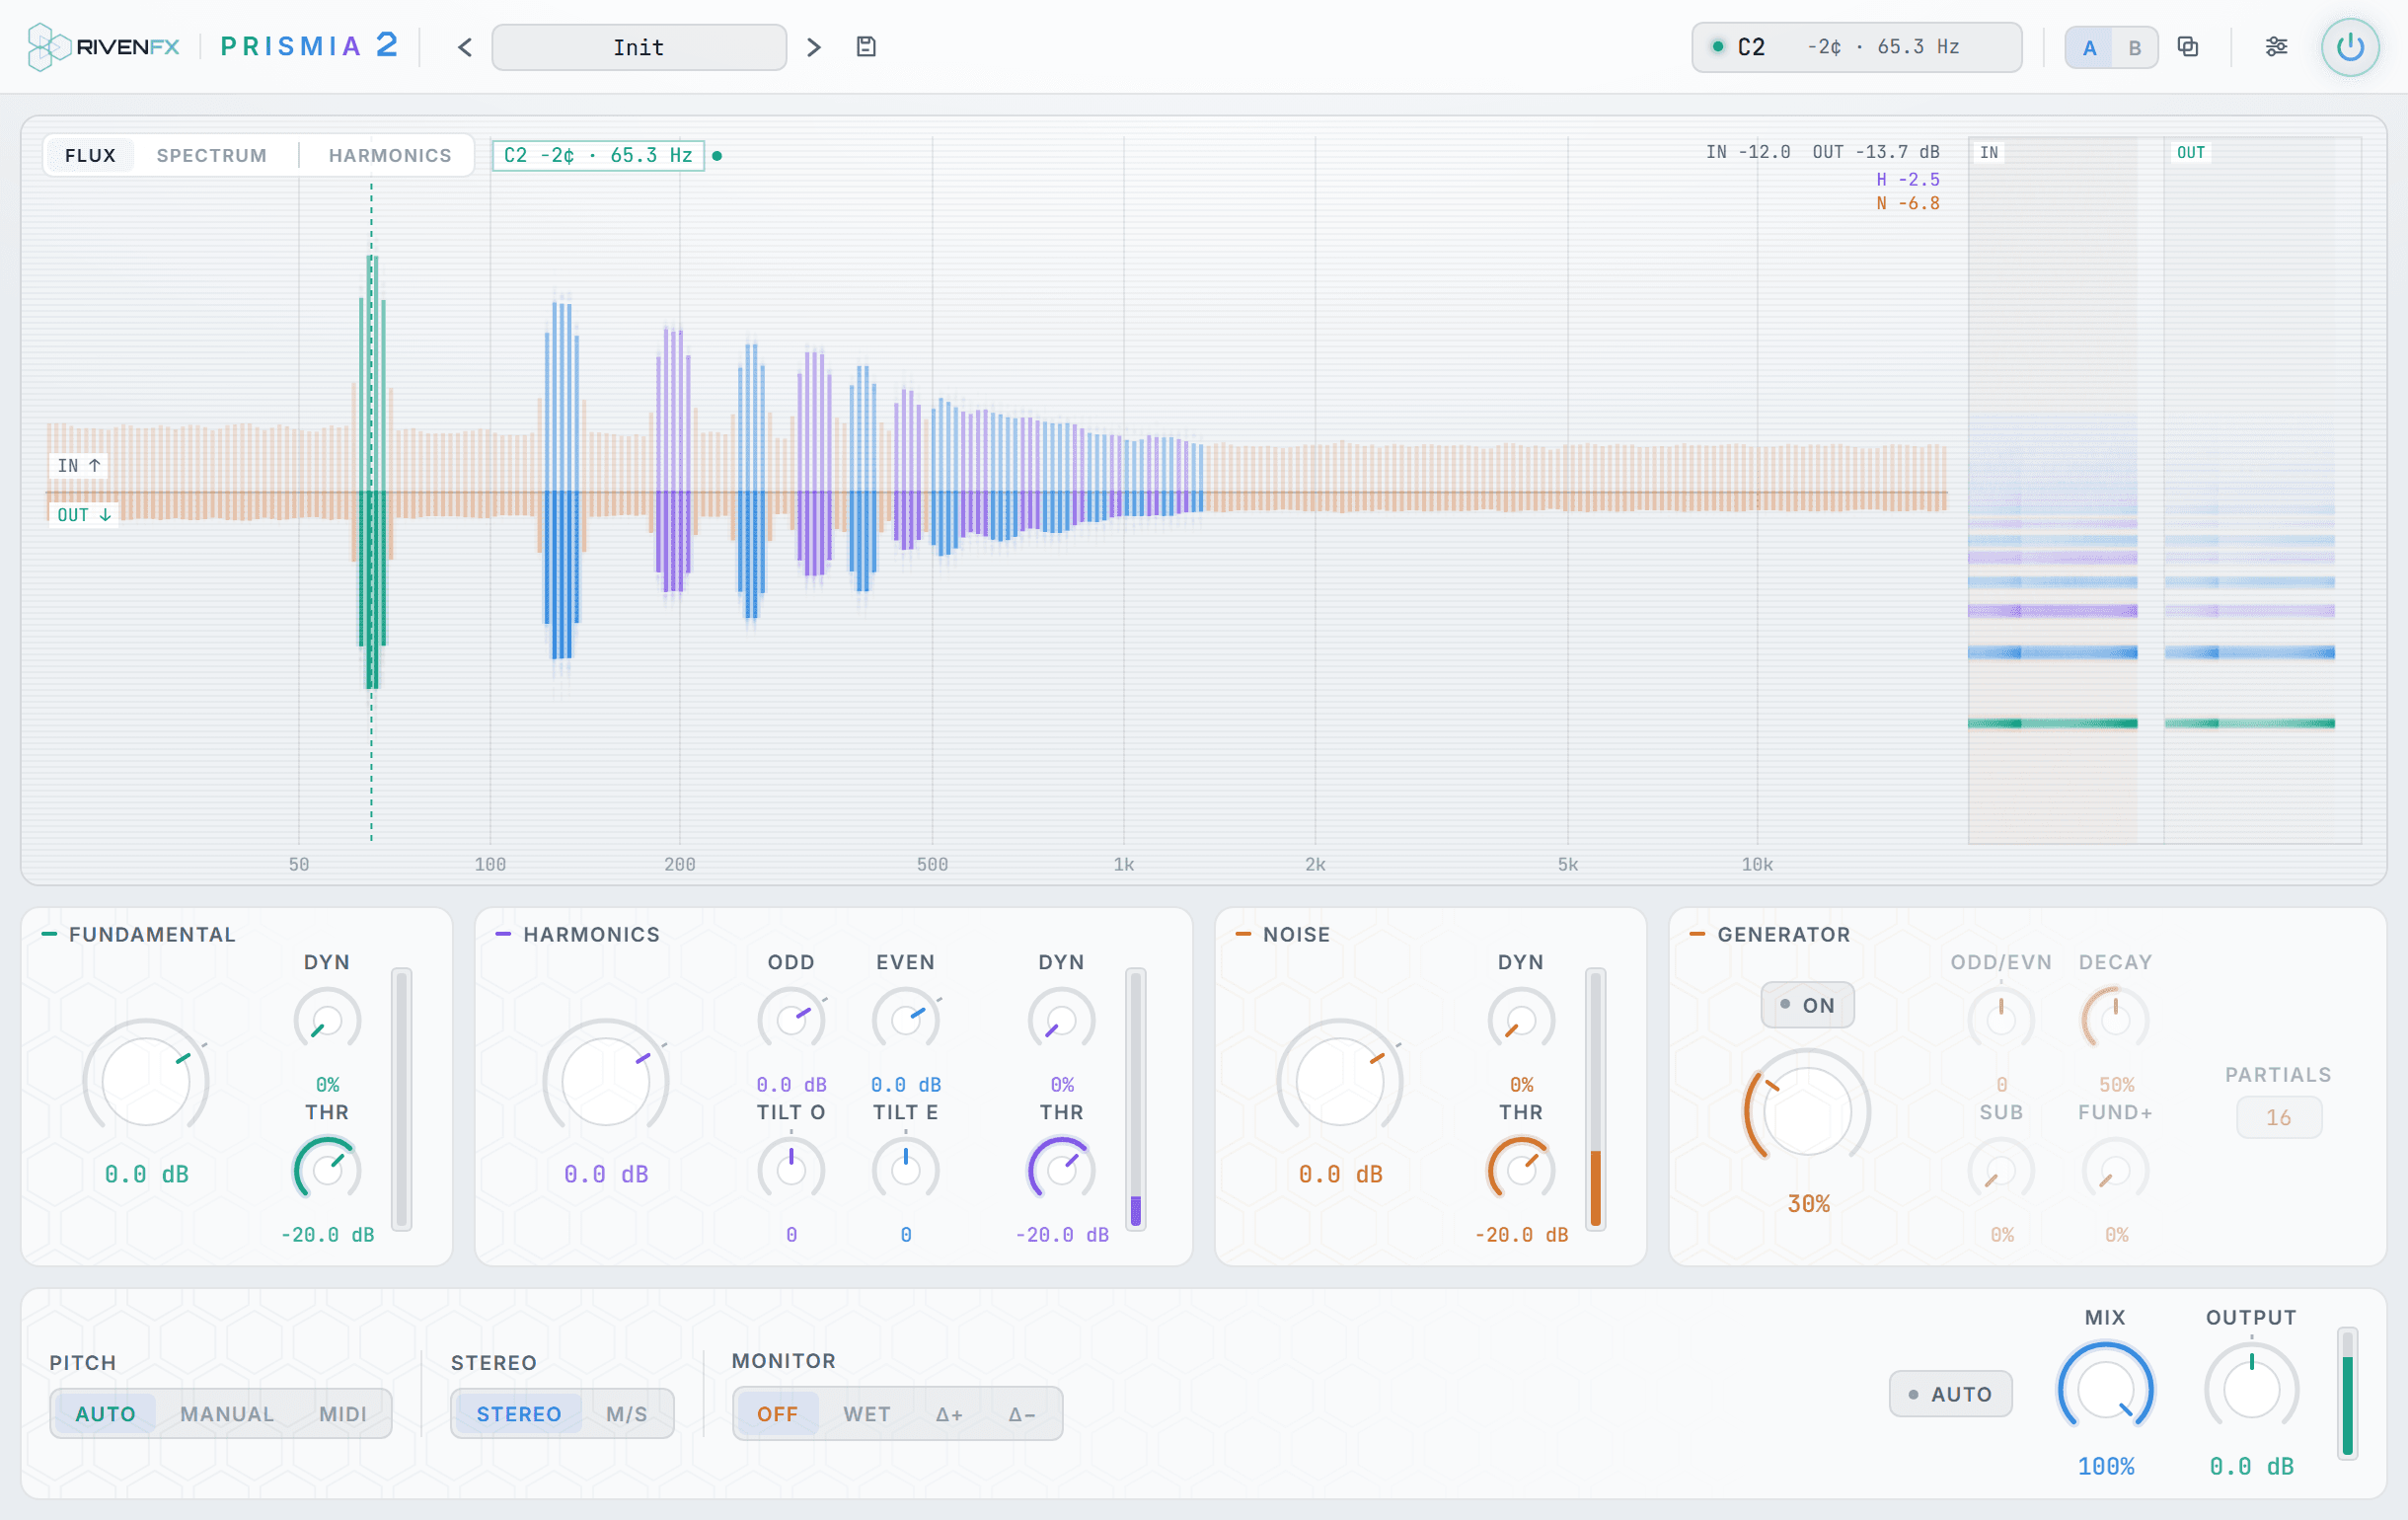Click the Harmonics EVEN knob
Image resolution: width=2408 pixels, height=1520 pixels.
[x=906, y=1021]
